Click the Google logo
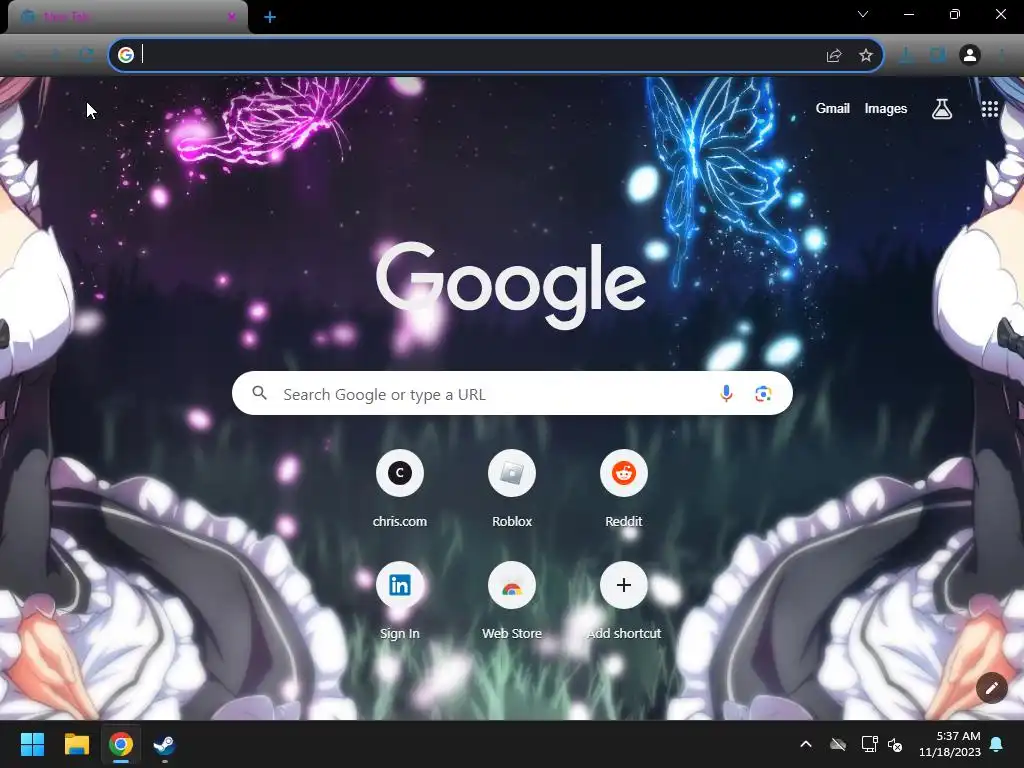The width and height of the screenshot is (1024, 768). pos(511,285)
